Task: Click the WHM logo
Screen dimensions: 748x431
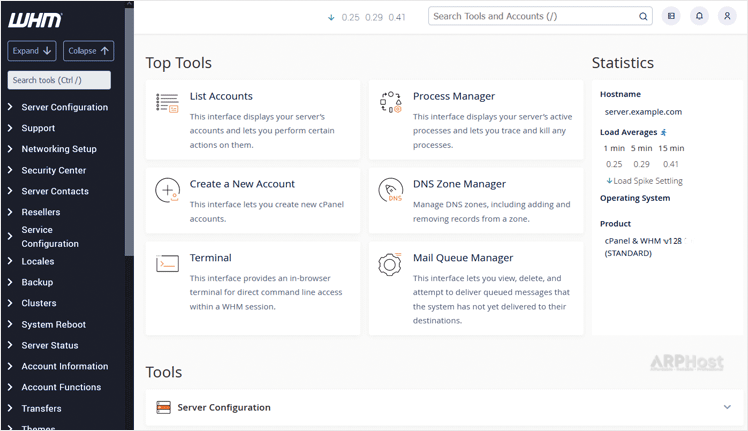Action: (x=34, y=20)
